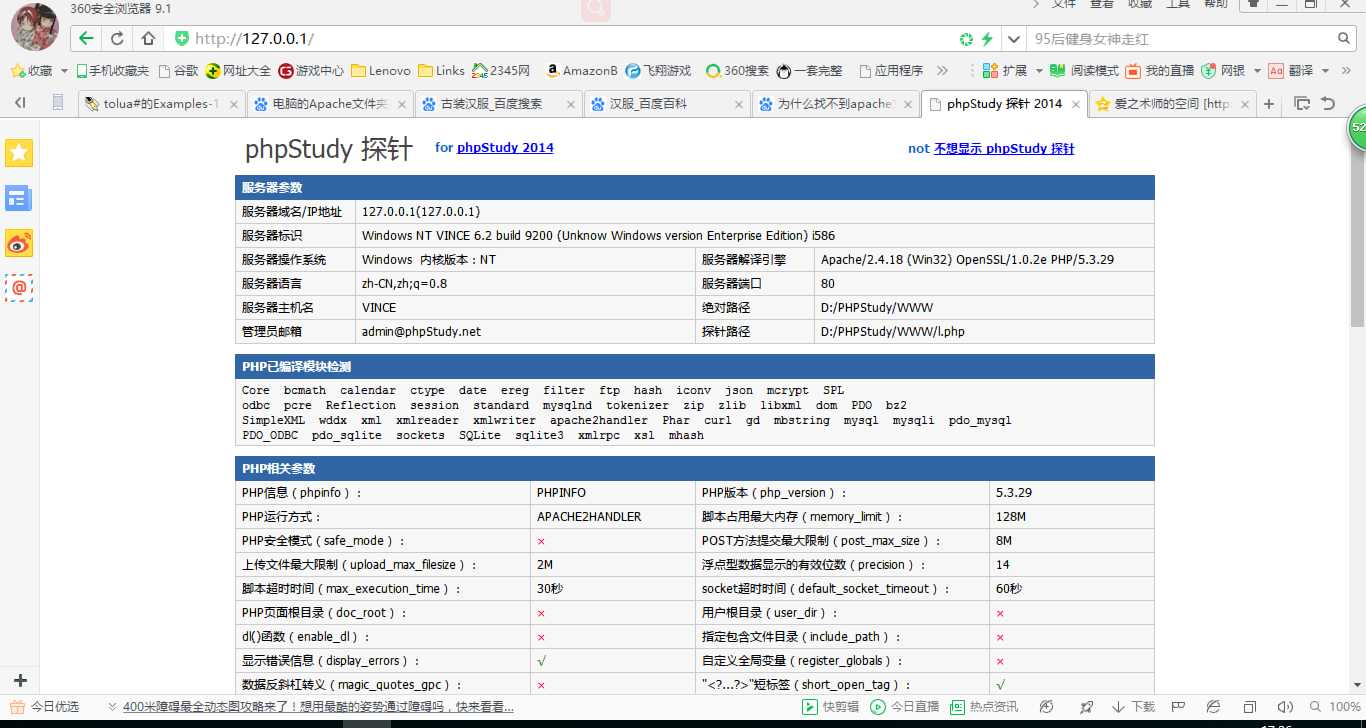The height and width of the screenshot is (728, 1366).
Task: Expand the 扩展 dropdown arrow
Action: tap(1039, 71)
